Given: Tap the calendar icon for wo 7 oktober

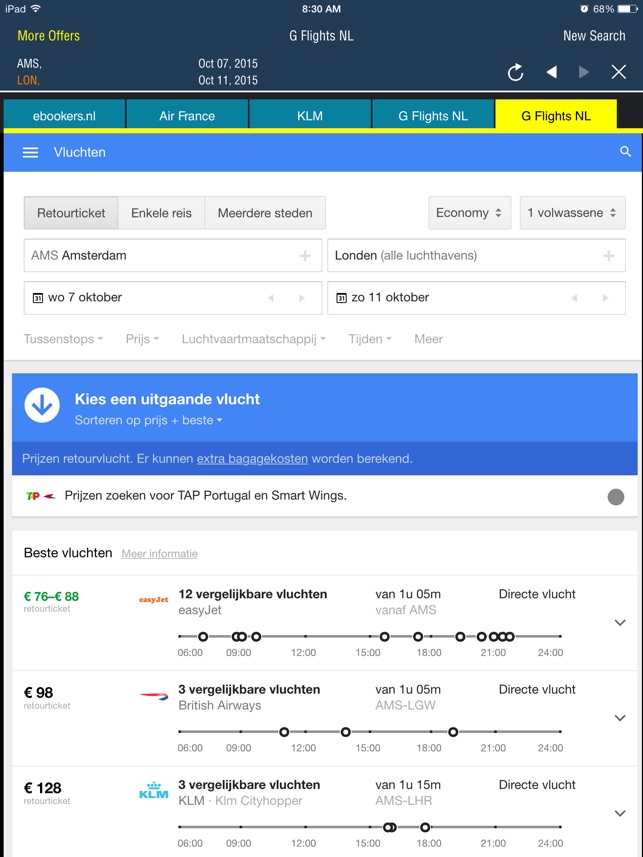Looking at the screenshot, I should pos(38,298).
